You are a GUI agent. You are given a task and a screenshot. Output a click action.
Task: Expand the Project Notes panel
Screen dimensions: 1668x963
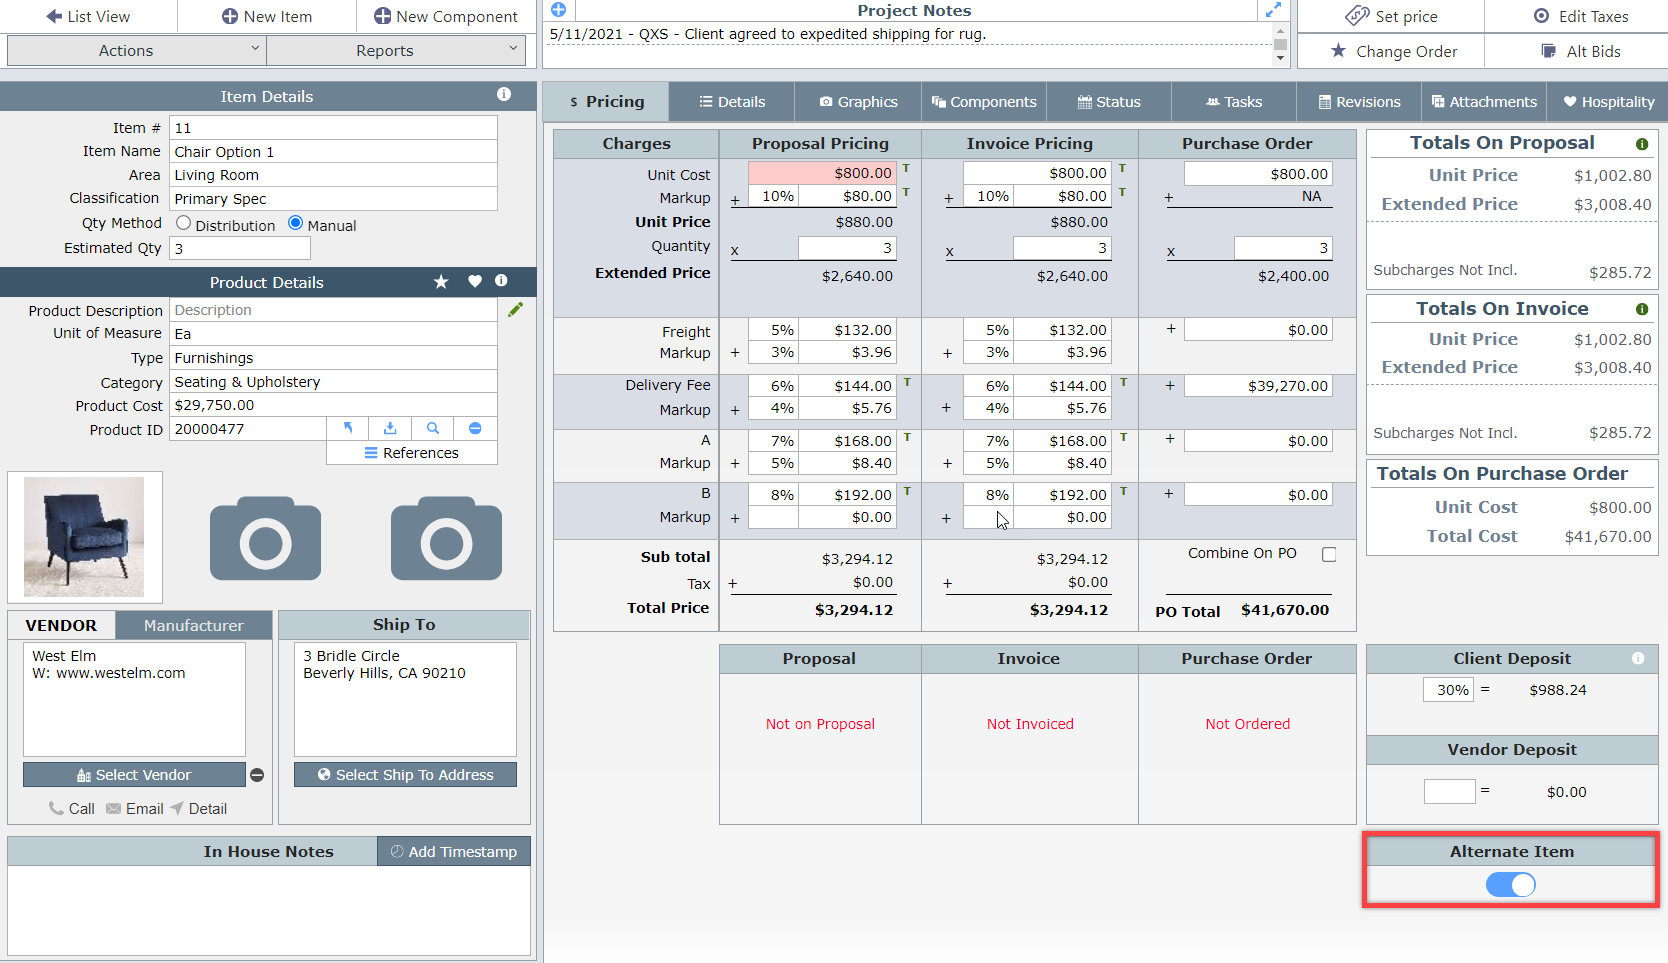pos(1273,10)
